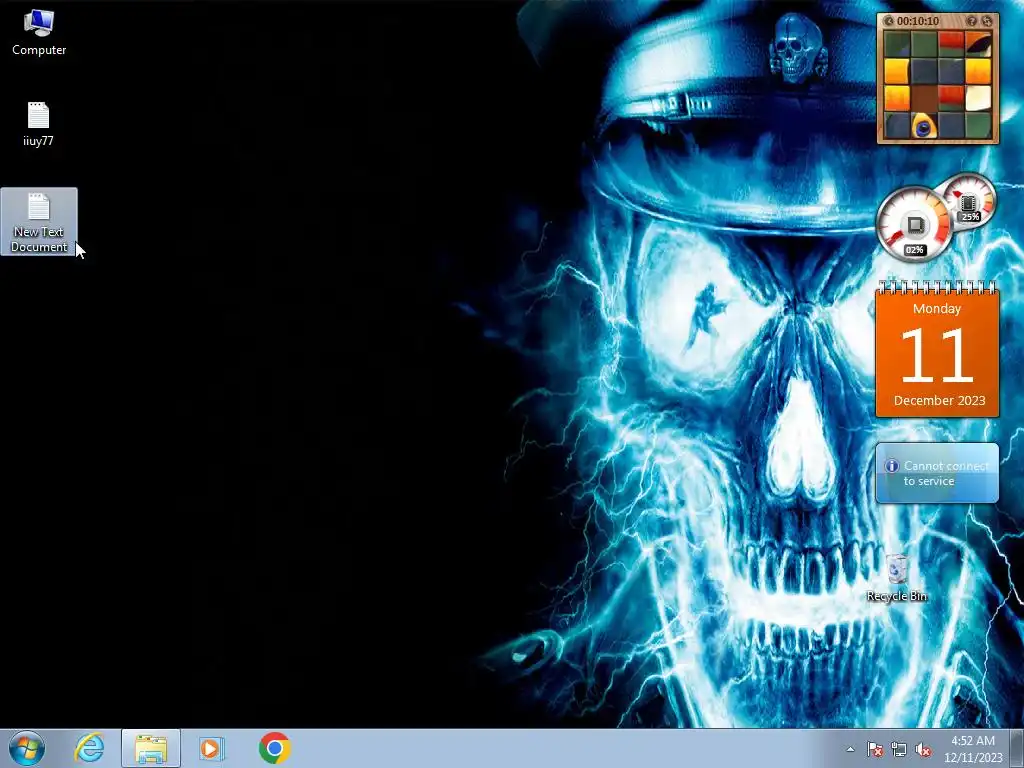Open the taskbar clock showing 4:52 AM
Image resolution: width=1024 pixels, height=768 pixels.
click(973, 749)
